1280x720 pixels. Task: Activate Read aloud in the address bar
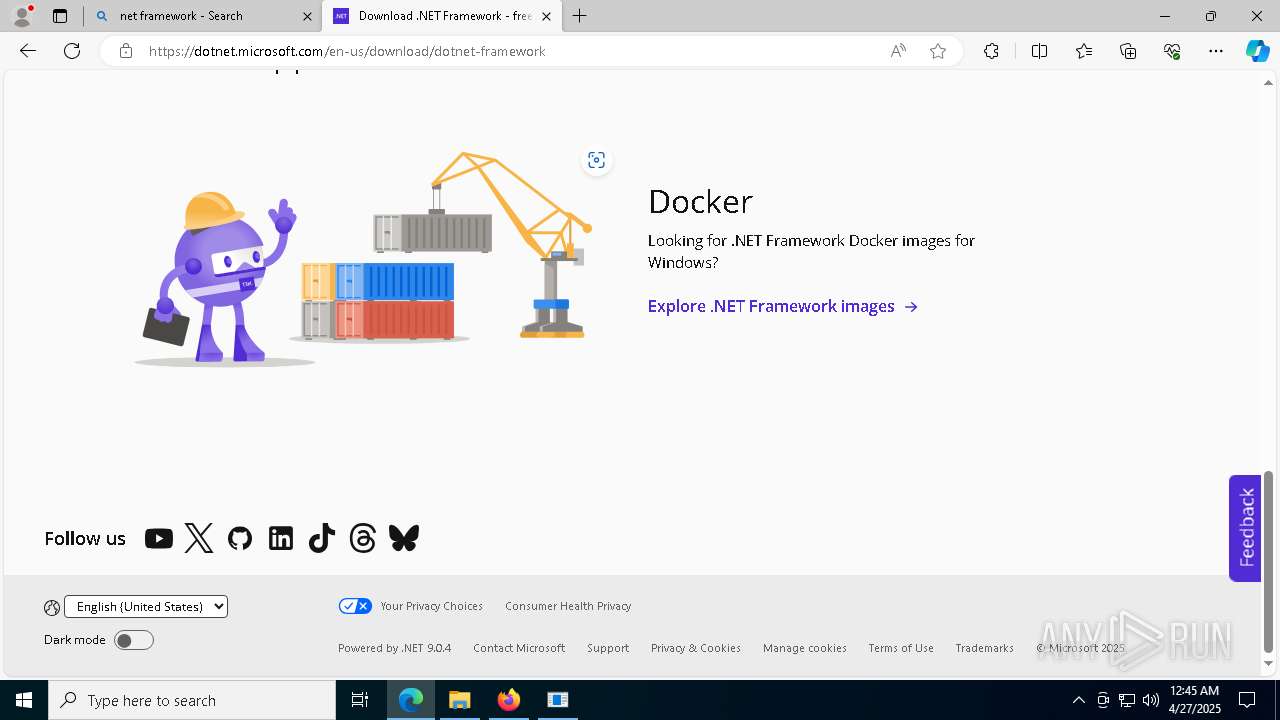898,51
